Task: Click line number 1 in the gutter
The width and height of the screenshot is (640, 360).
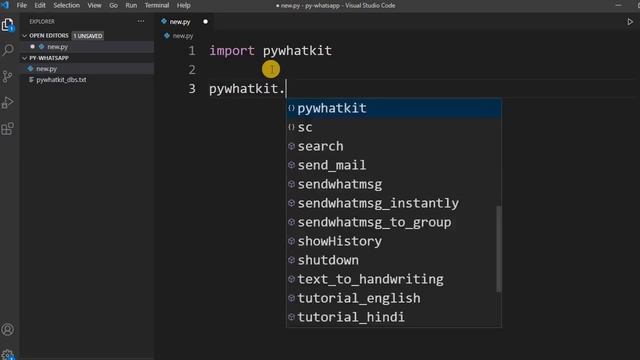Action: pos(191,51)
